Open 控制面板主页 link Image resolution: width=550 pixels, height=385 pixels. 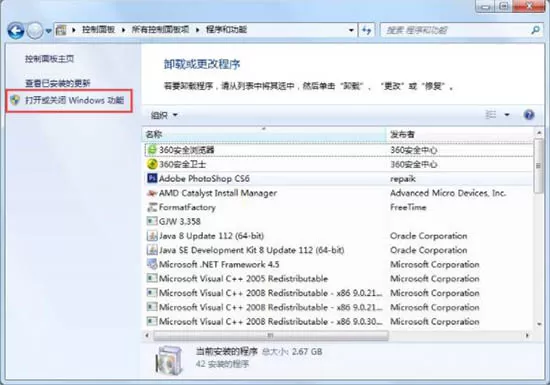pos(49,59)
